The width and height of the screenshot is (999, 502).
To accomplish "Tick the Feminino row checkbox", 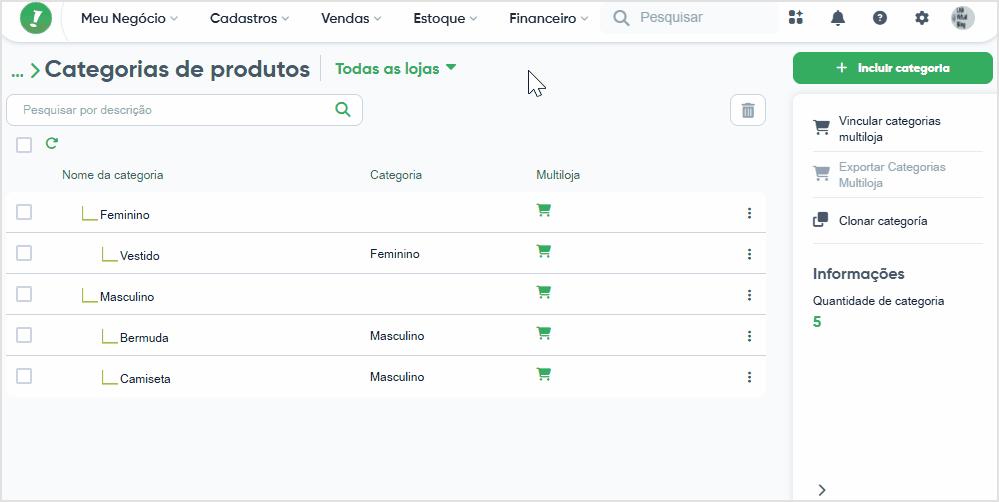I will [x=24, y=212].
